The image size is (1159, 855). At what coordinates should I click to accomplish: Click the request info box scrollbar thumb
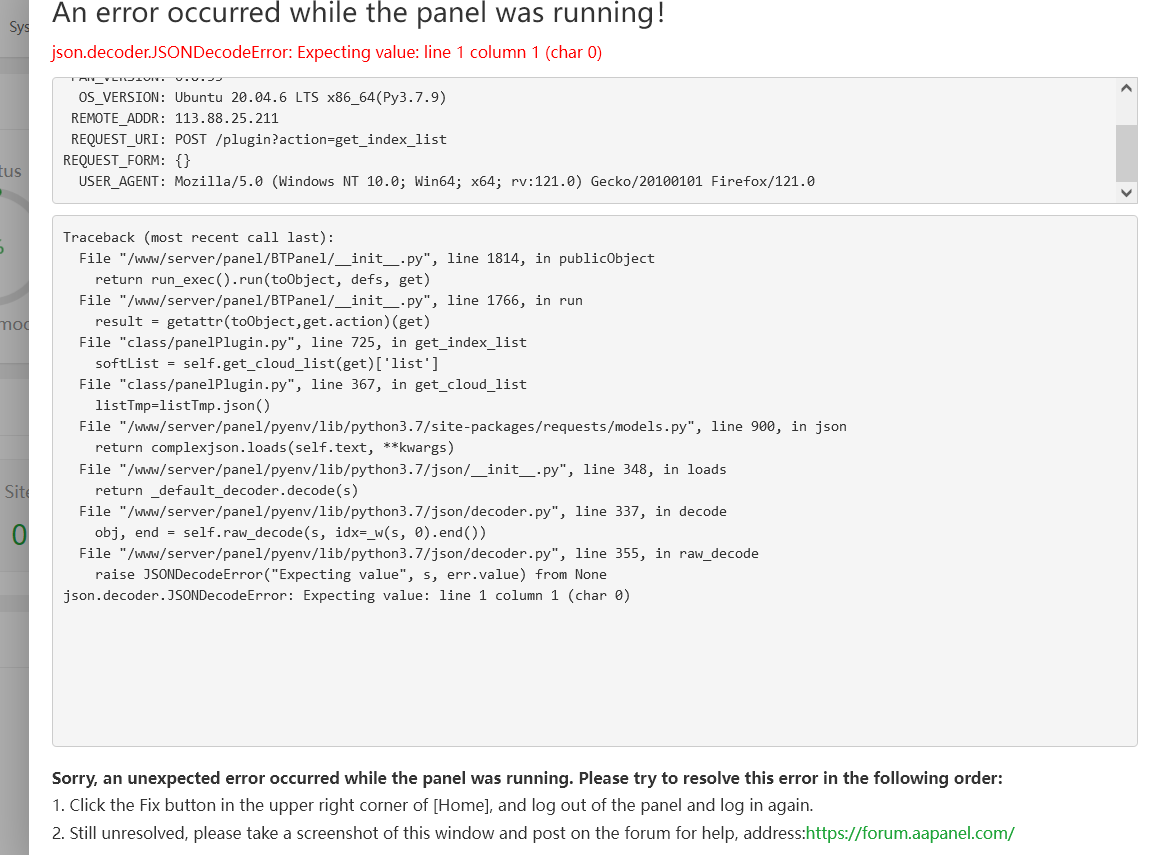1126,151
